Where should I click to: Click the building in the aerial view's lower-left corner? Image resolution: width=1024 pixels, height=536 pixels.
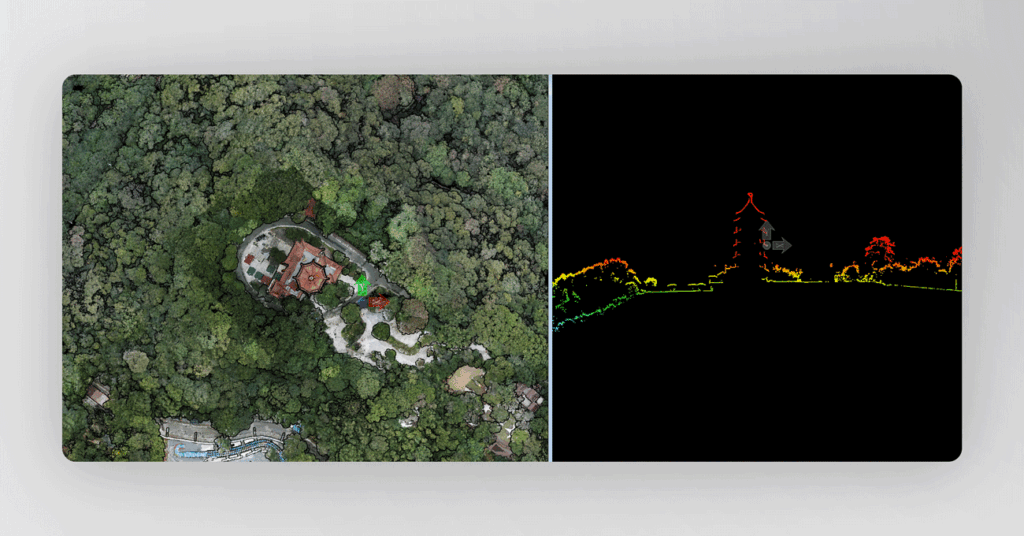(x=97, y=395)
